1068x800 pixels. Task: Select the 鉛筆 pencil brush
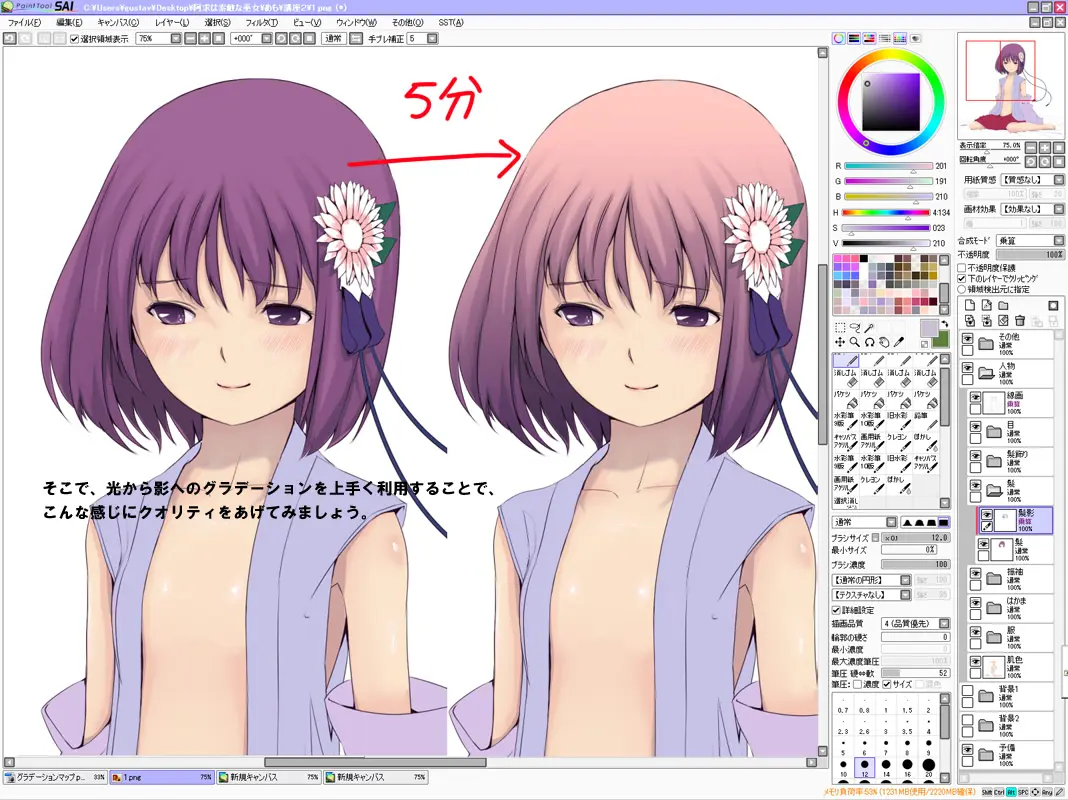(x=926, y=419)
